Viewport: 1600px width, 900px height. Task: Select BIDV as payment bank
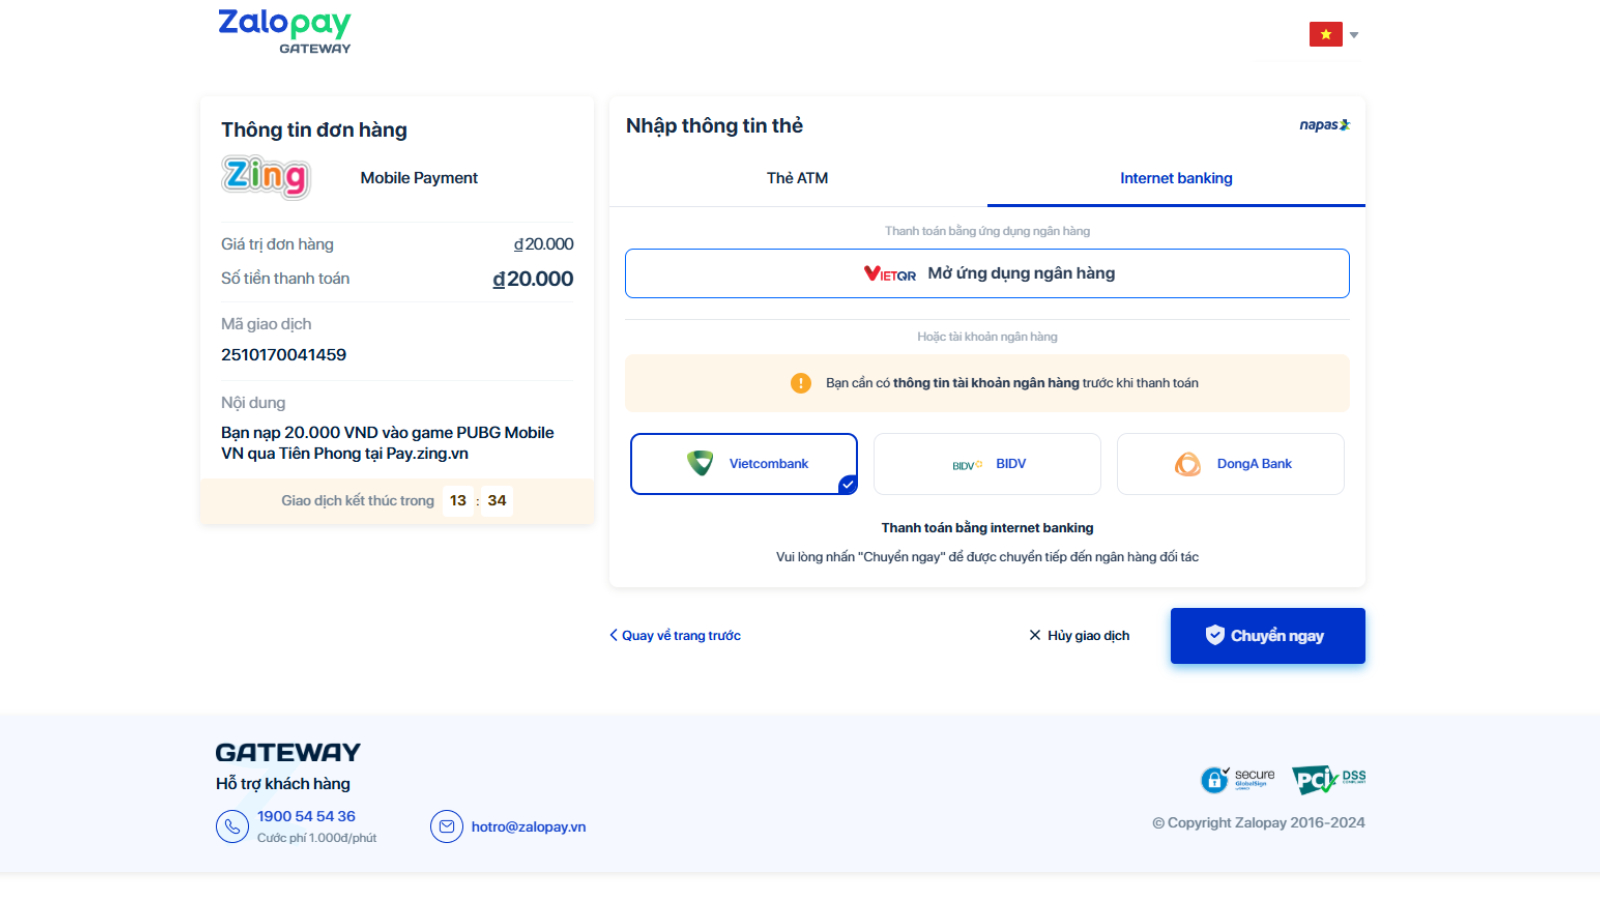[987, 464]
